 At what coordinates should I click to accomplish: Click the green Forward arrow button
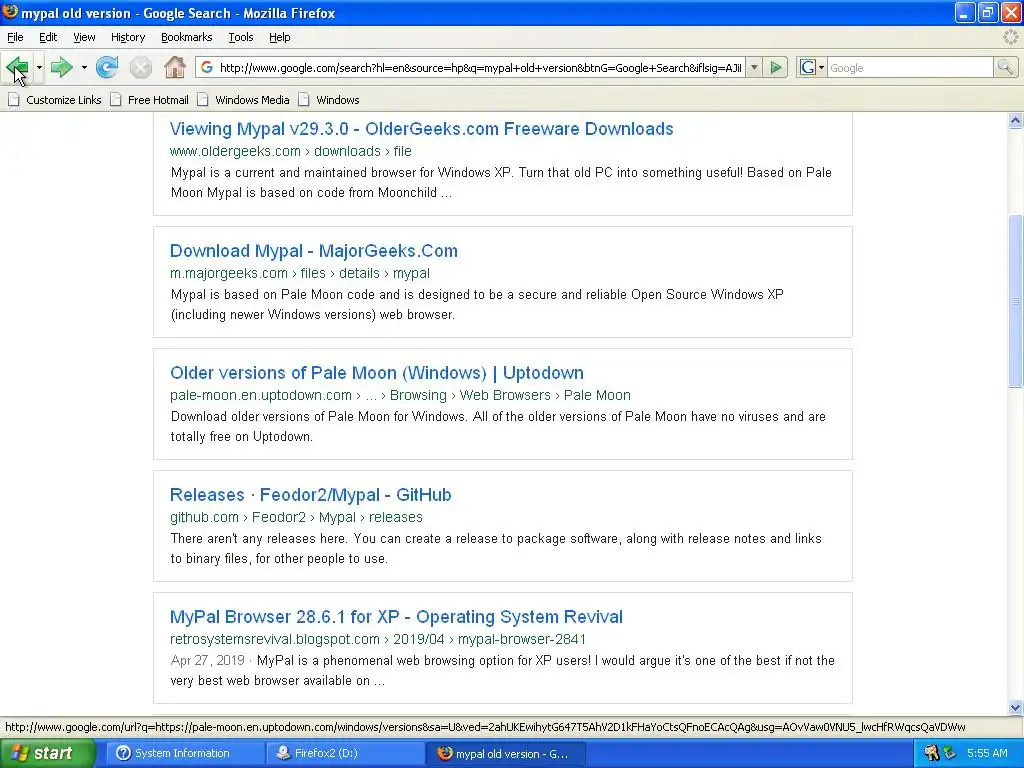(61, 67)
